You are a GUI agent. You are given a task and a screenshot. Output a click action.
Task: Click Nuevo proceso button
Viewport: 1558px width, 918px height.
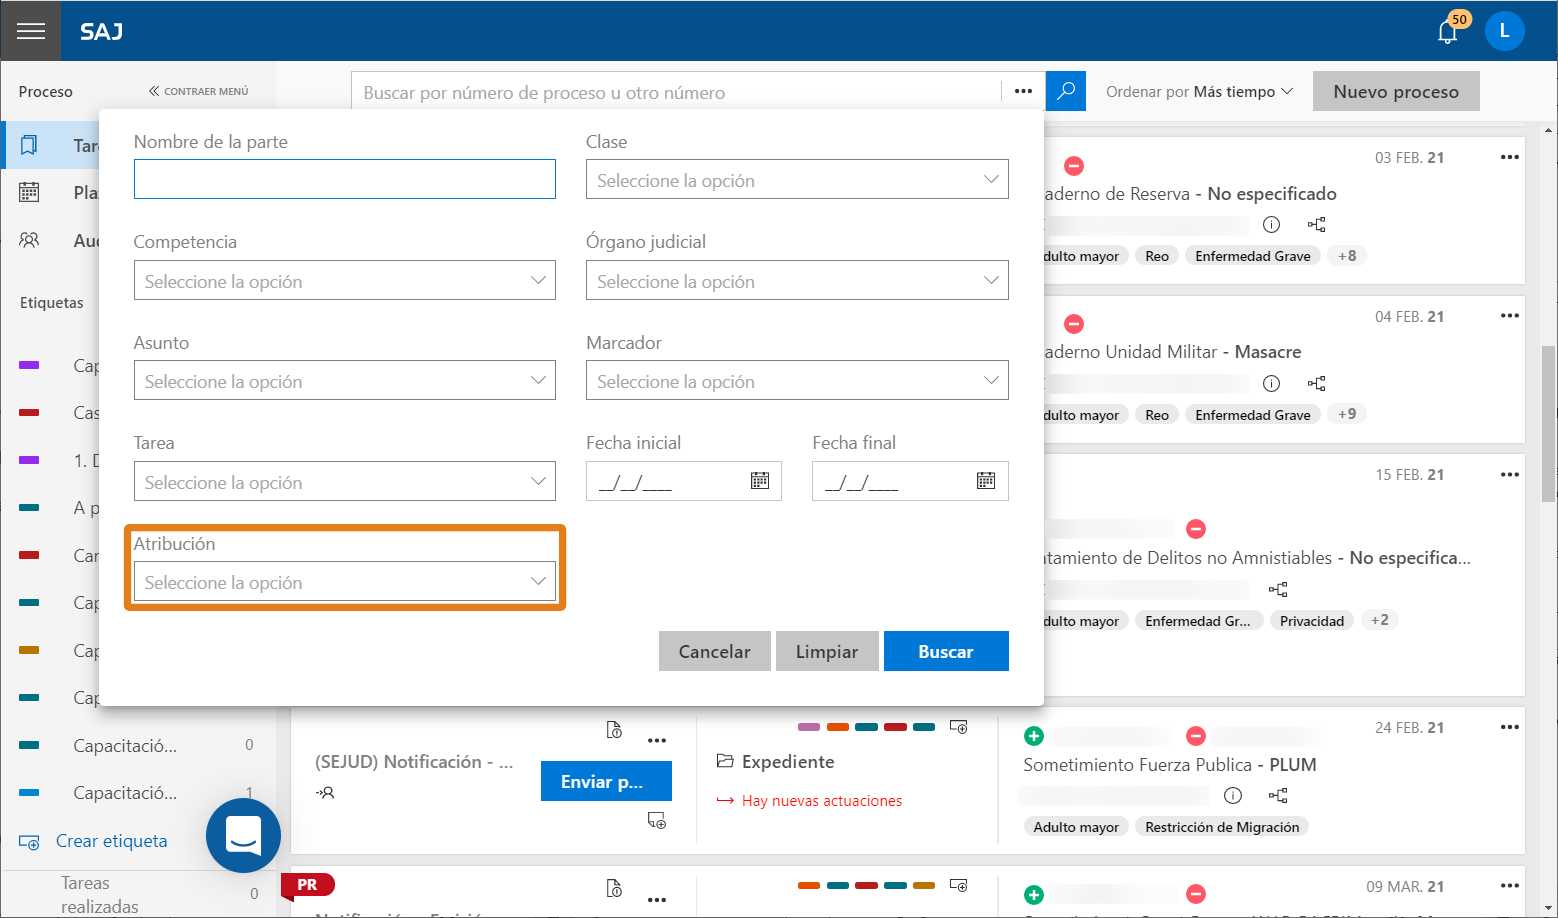[x=1396, y=91]
